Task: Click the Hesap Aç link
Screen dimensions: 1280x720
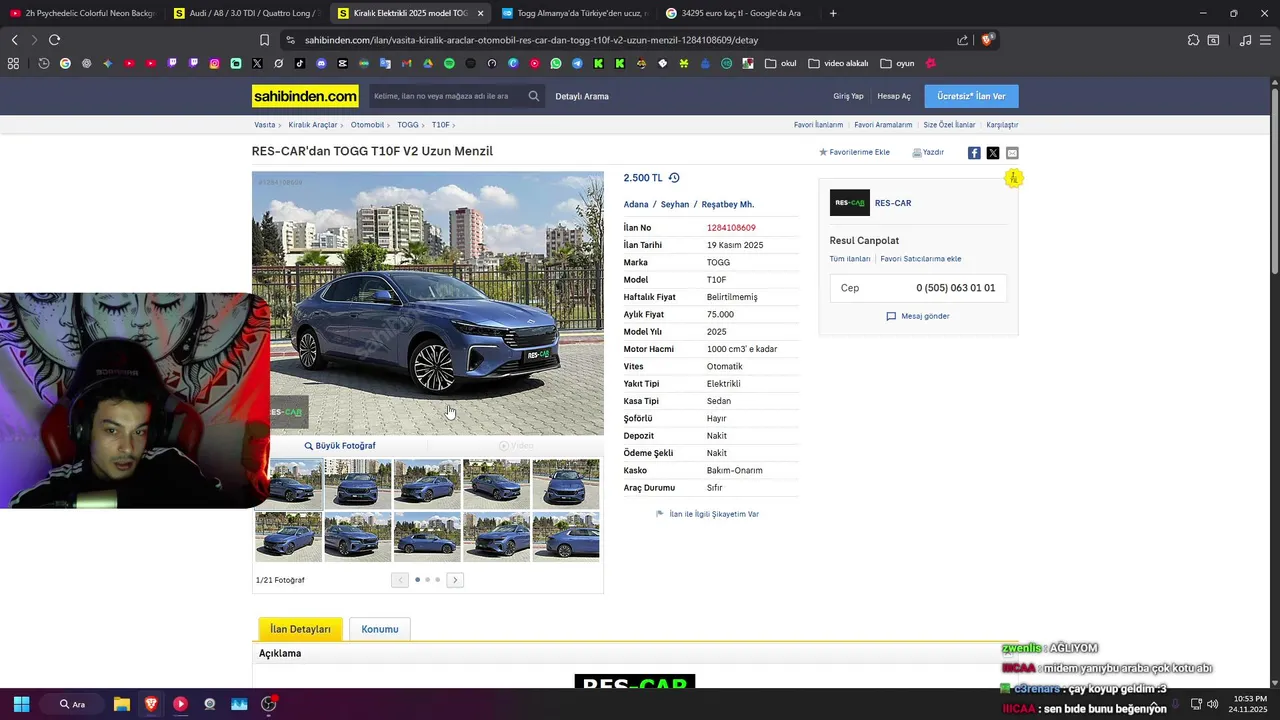Action: pos(894,96)
